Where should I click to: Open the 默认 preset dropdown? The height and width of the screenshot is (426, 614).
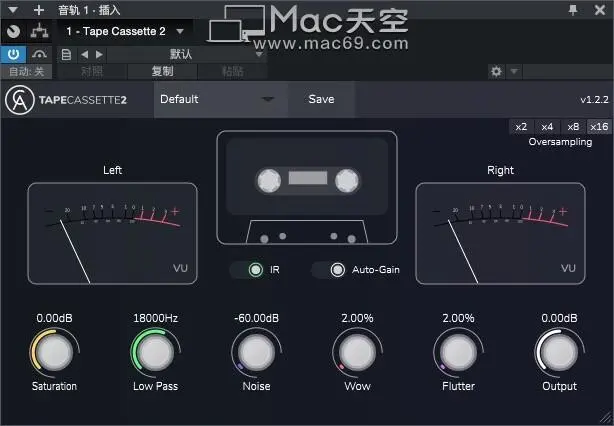pos(186,54)
